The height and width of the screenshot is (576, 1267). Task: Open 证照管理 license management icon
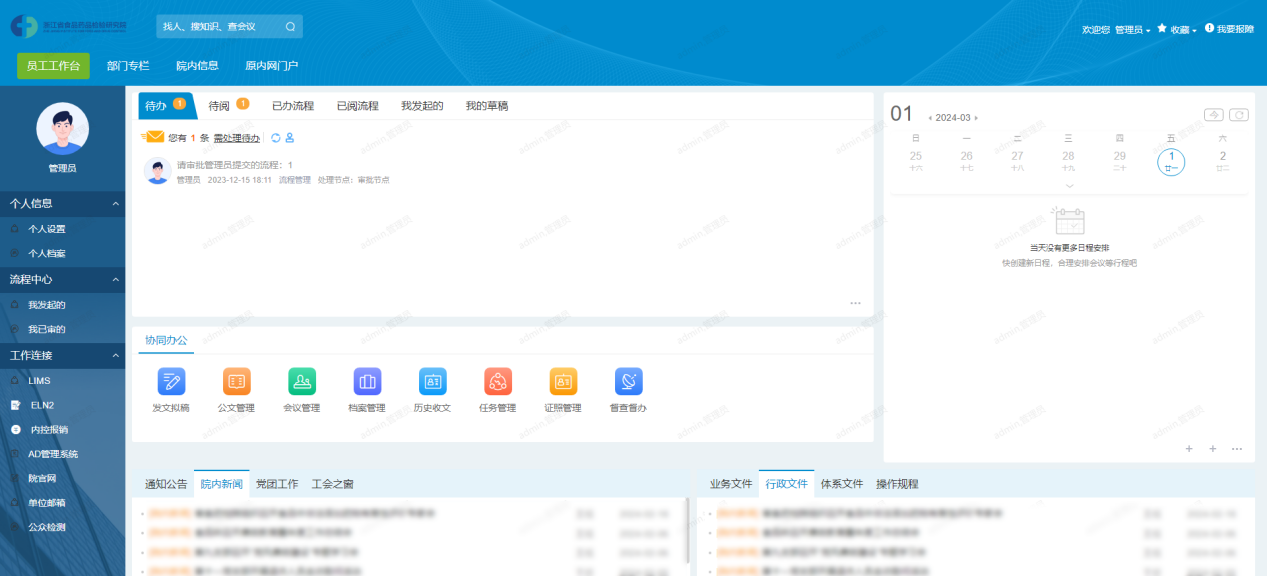point(563,382)
